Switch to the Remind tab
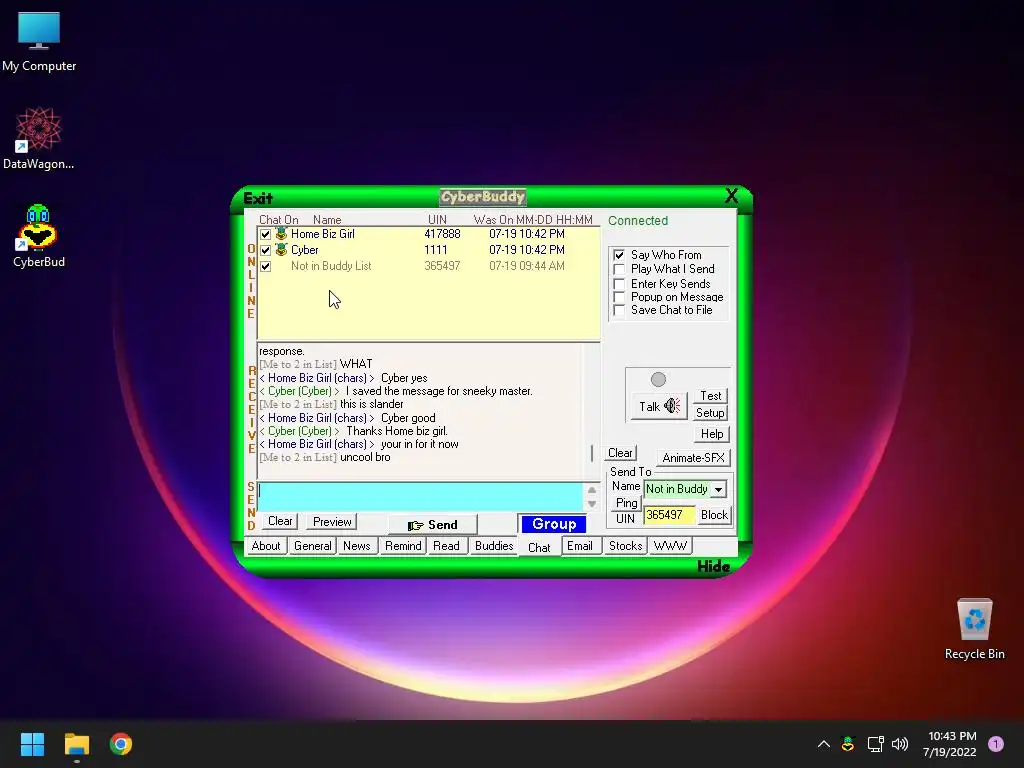Image resolution: width=1024 pixels, height=768 pixels. (x=403, y=546)
